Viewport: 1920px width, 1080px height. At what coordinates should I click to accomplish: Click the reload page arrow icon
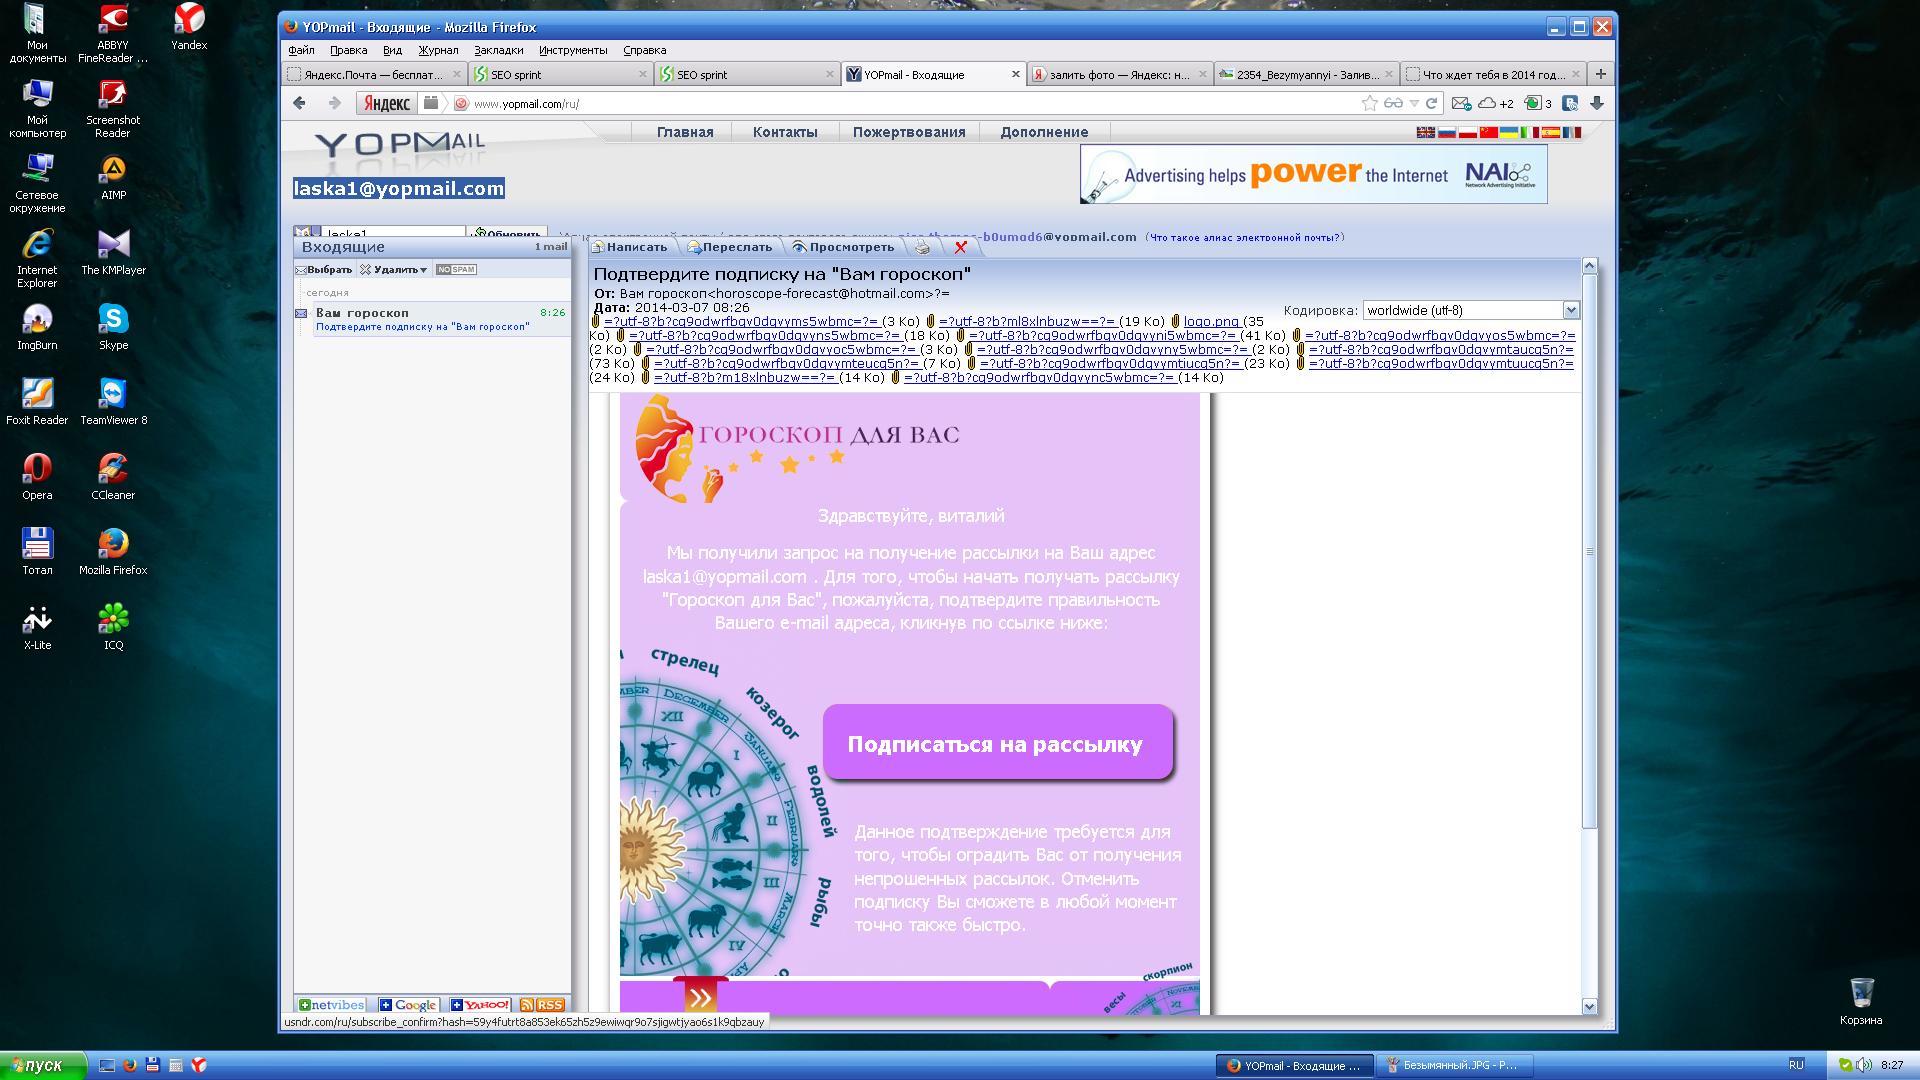(1431, 103)
